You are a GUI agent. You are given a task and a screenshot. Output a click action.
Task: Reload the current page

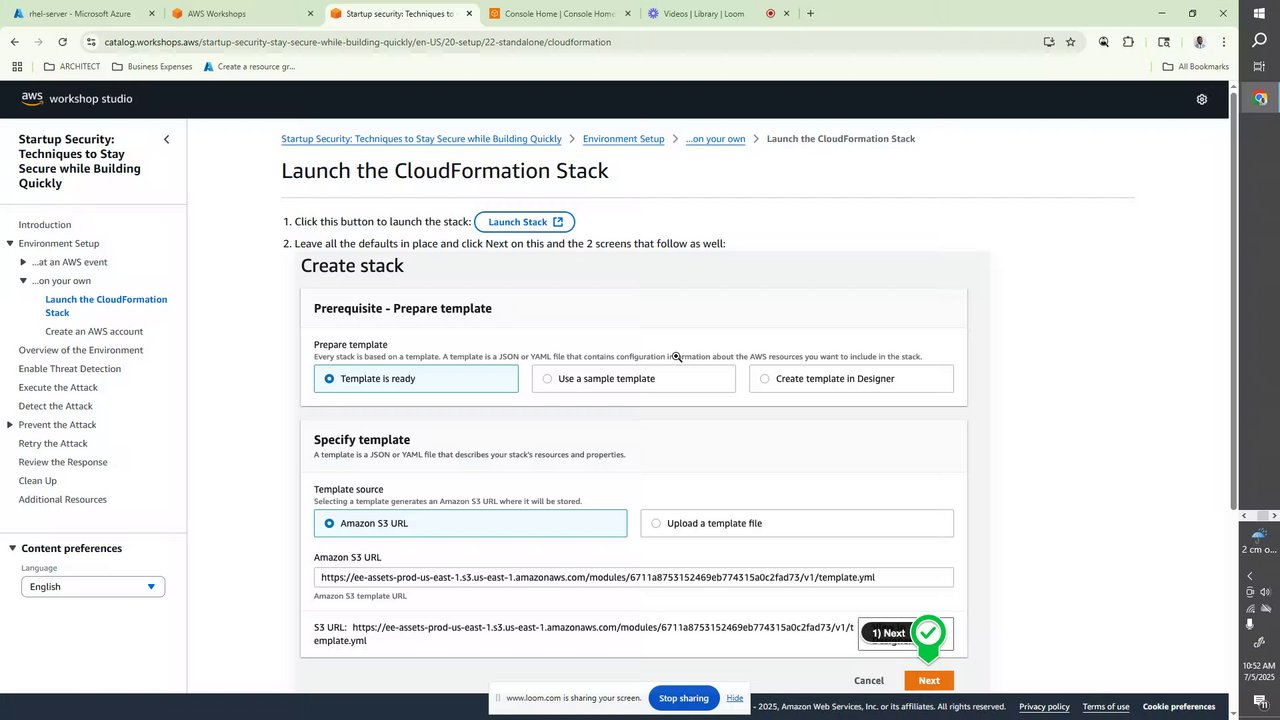pyautogui.click(x=62, y=42)
